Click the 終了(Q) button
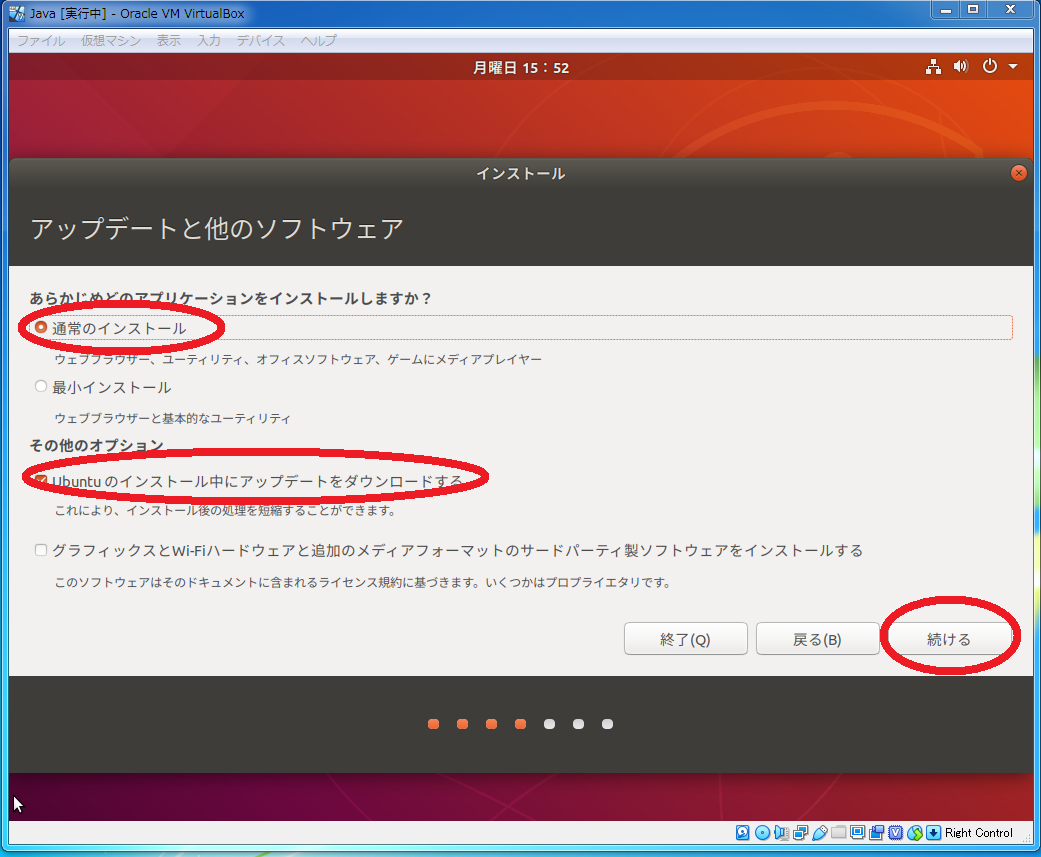Viewport: 1041px width, 857px height. pos(686,639)
